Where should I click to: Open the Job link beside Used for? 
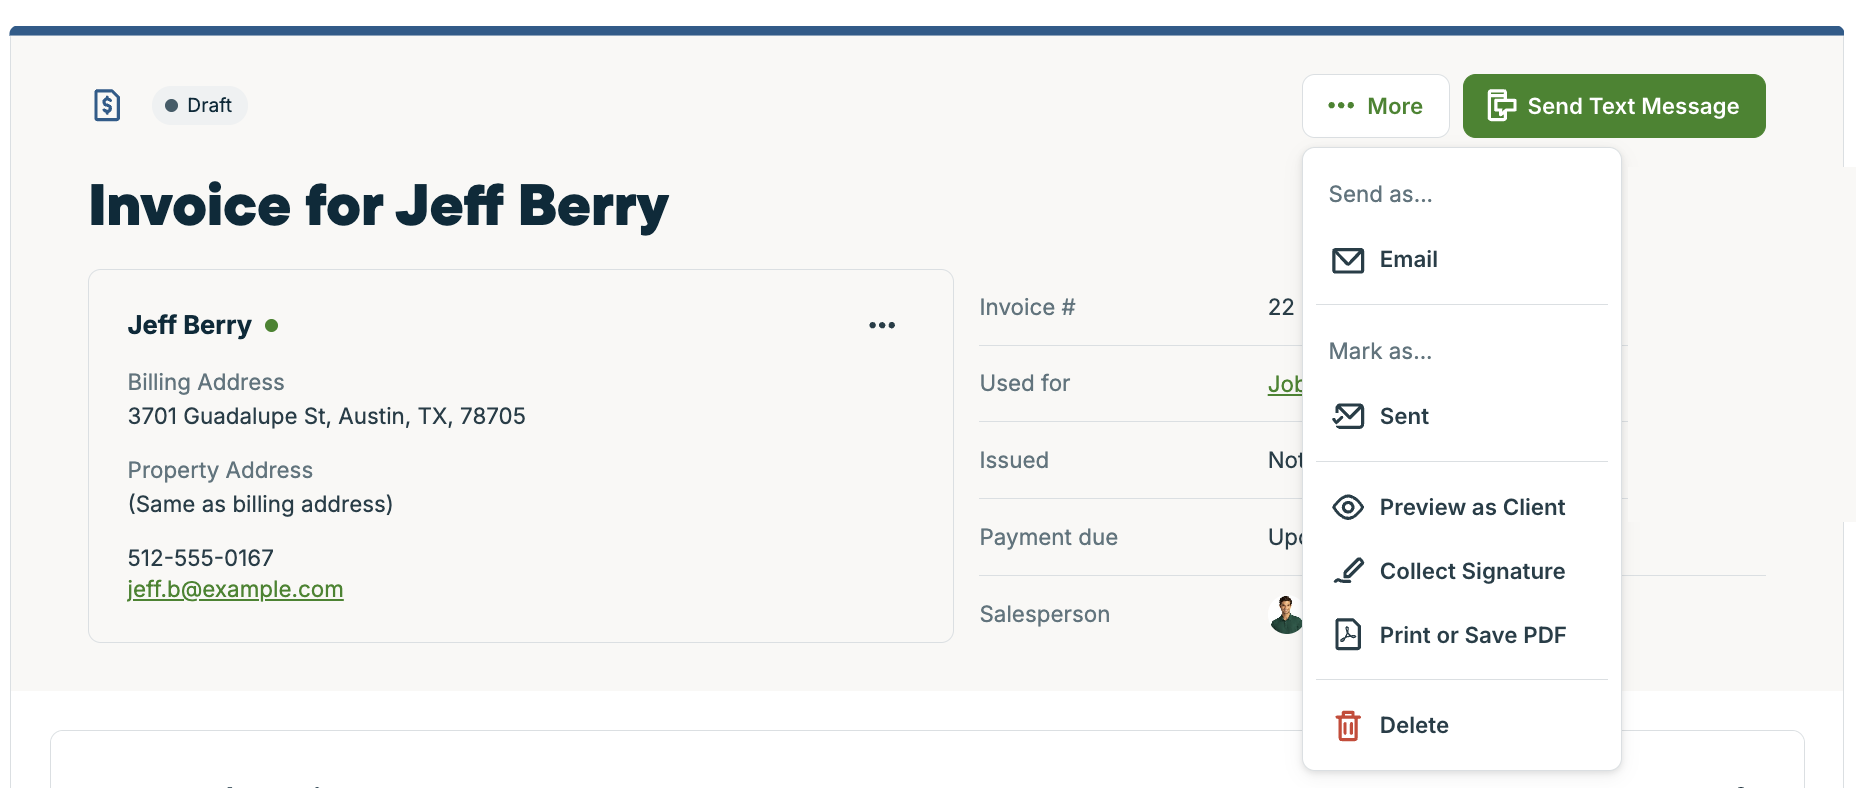[x=1284, y=384]
